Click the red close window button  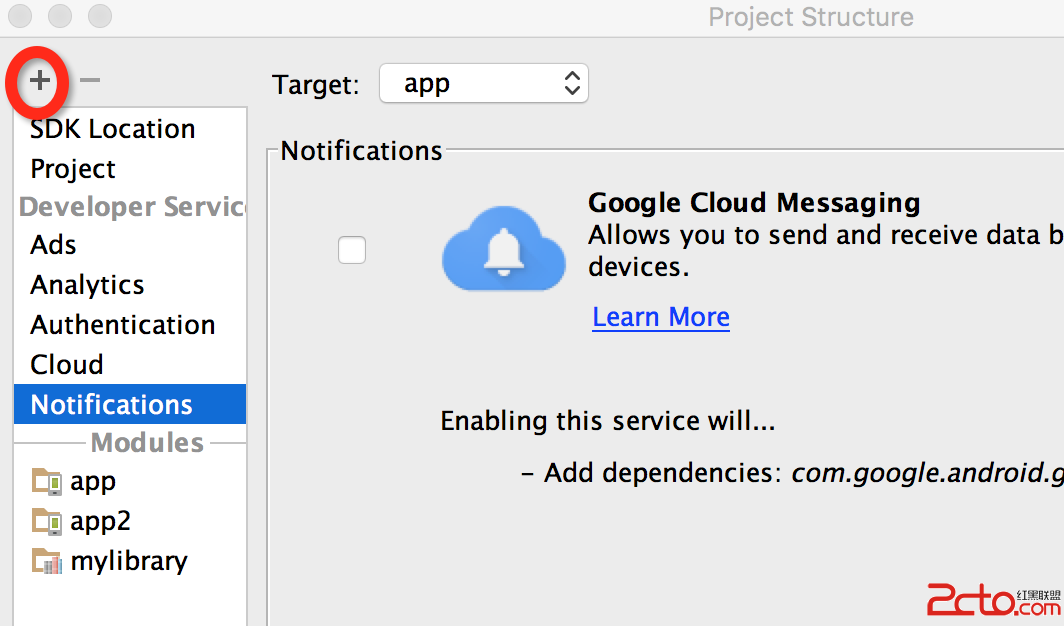(x=20, y=16)
